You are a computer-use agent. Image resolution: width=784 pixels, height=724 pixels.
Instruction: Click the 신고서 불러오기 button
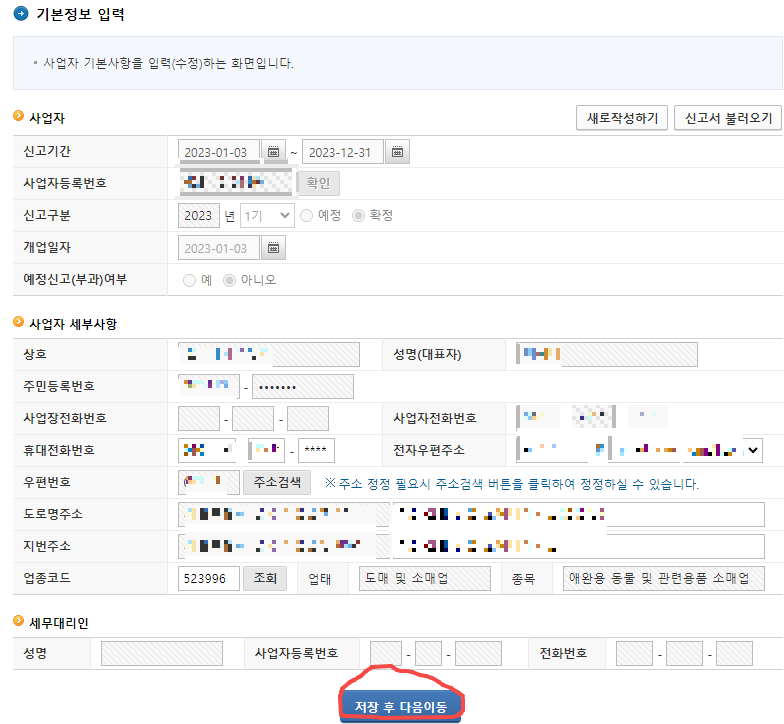pyautogui.click(x=728, y=118)
